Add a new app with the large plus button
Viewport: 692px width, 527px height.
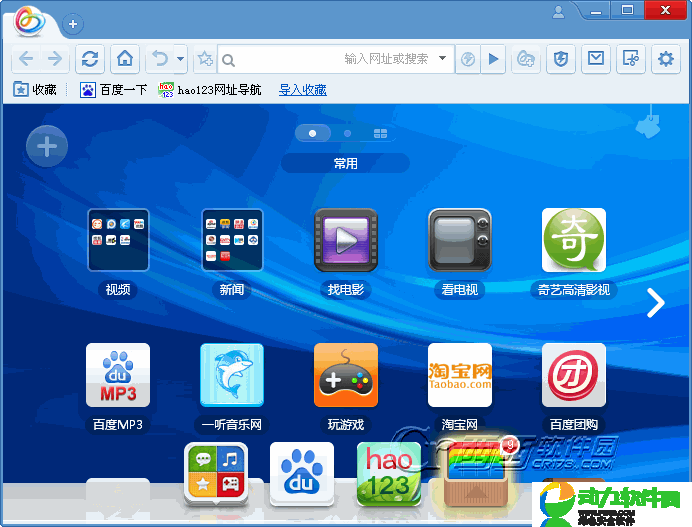(47, 147)
